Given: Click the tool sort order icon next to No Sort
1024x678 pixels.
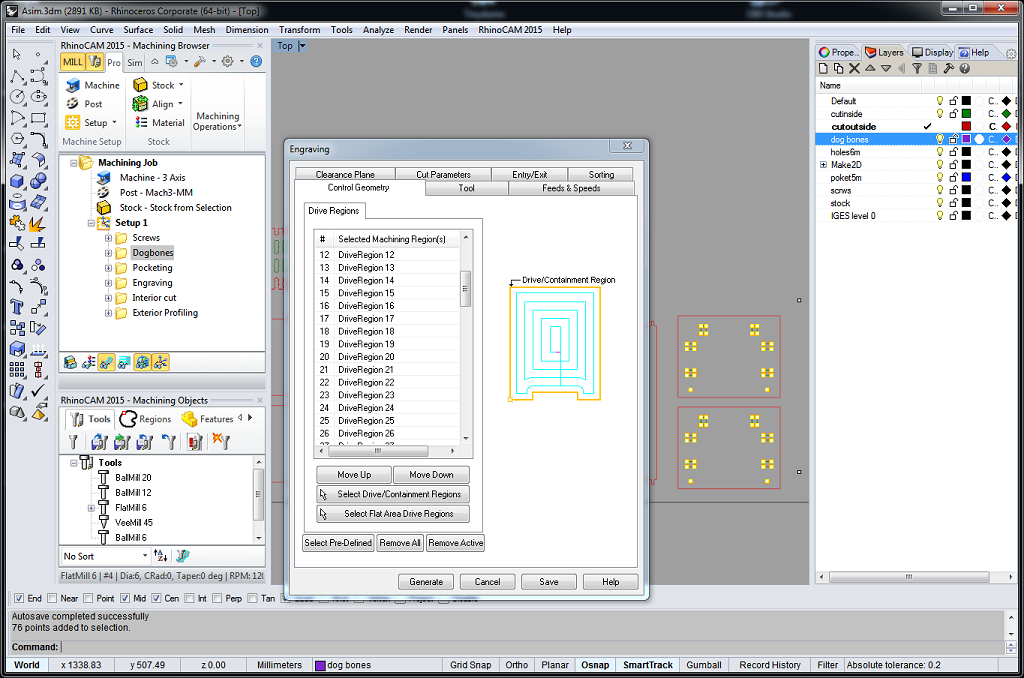Looking at the screenshot, I should 161,556.
